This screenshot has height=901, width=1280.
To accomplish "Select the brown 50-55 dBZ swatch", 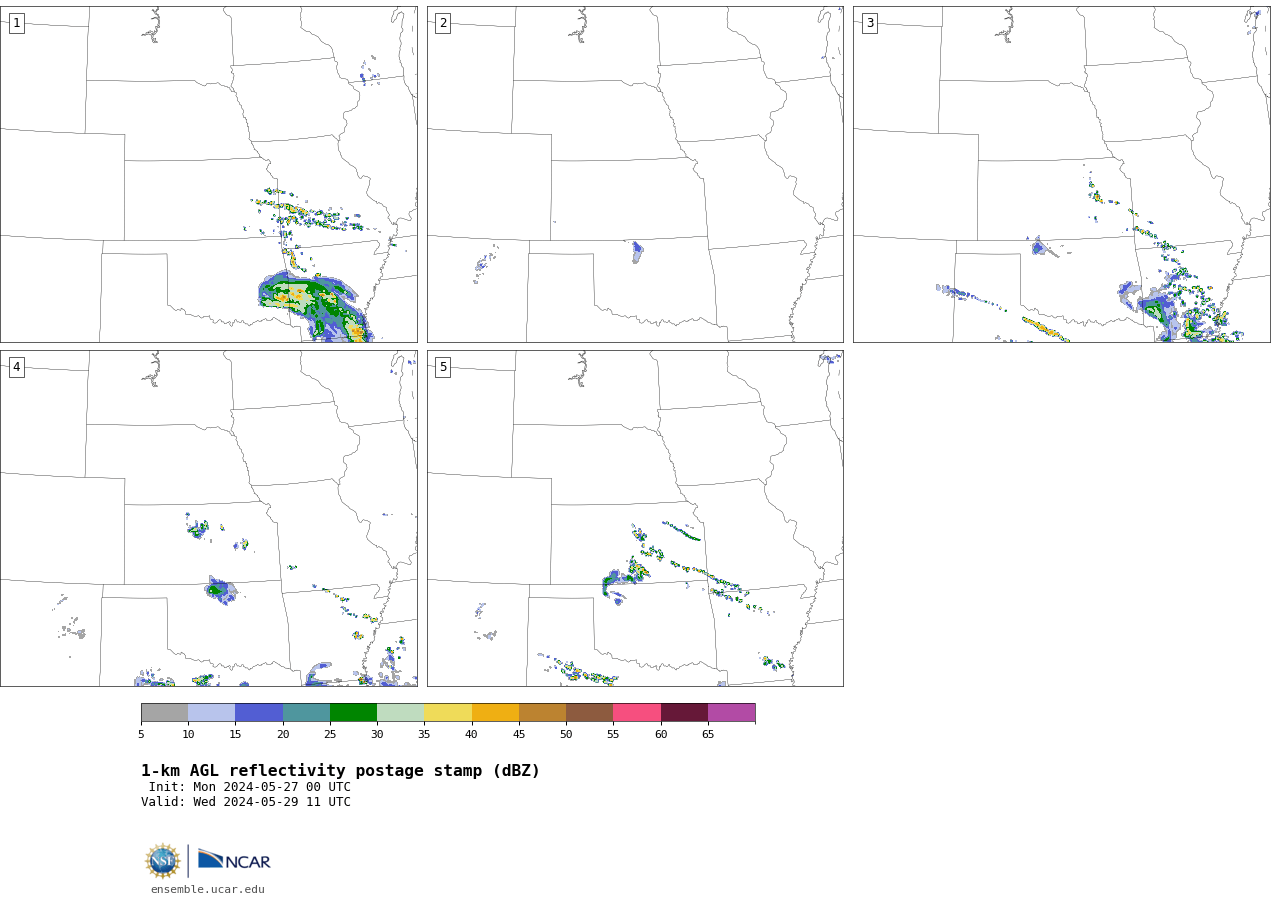I will coord(590,712).
